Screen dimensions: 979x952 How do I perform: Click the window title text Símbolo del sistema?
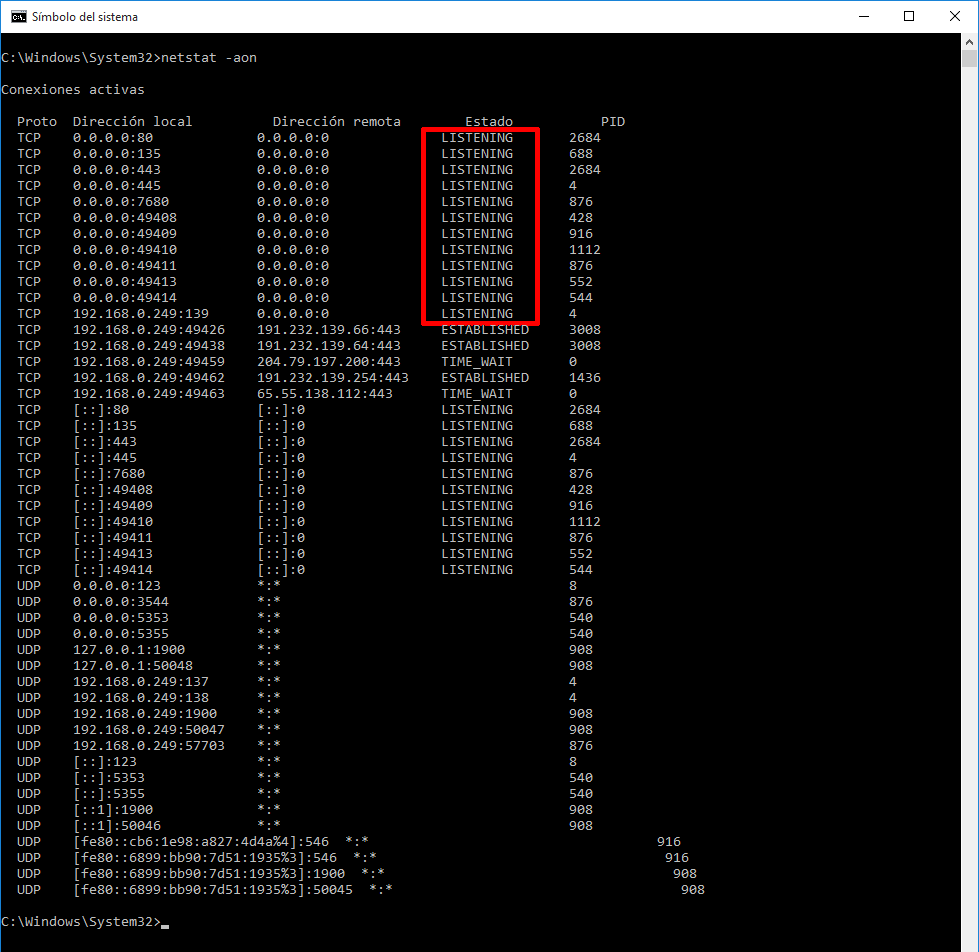[x=85, y=17]
